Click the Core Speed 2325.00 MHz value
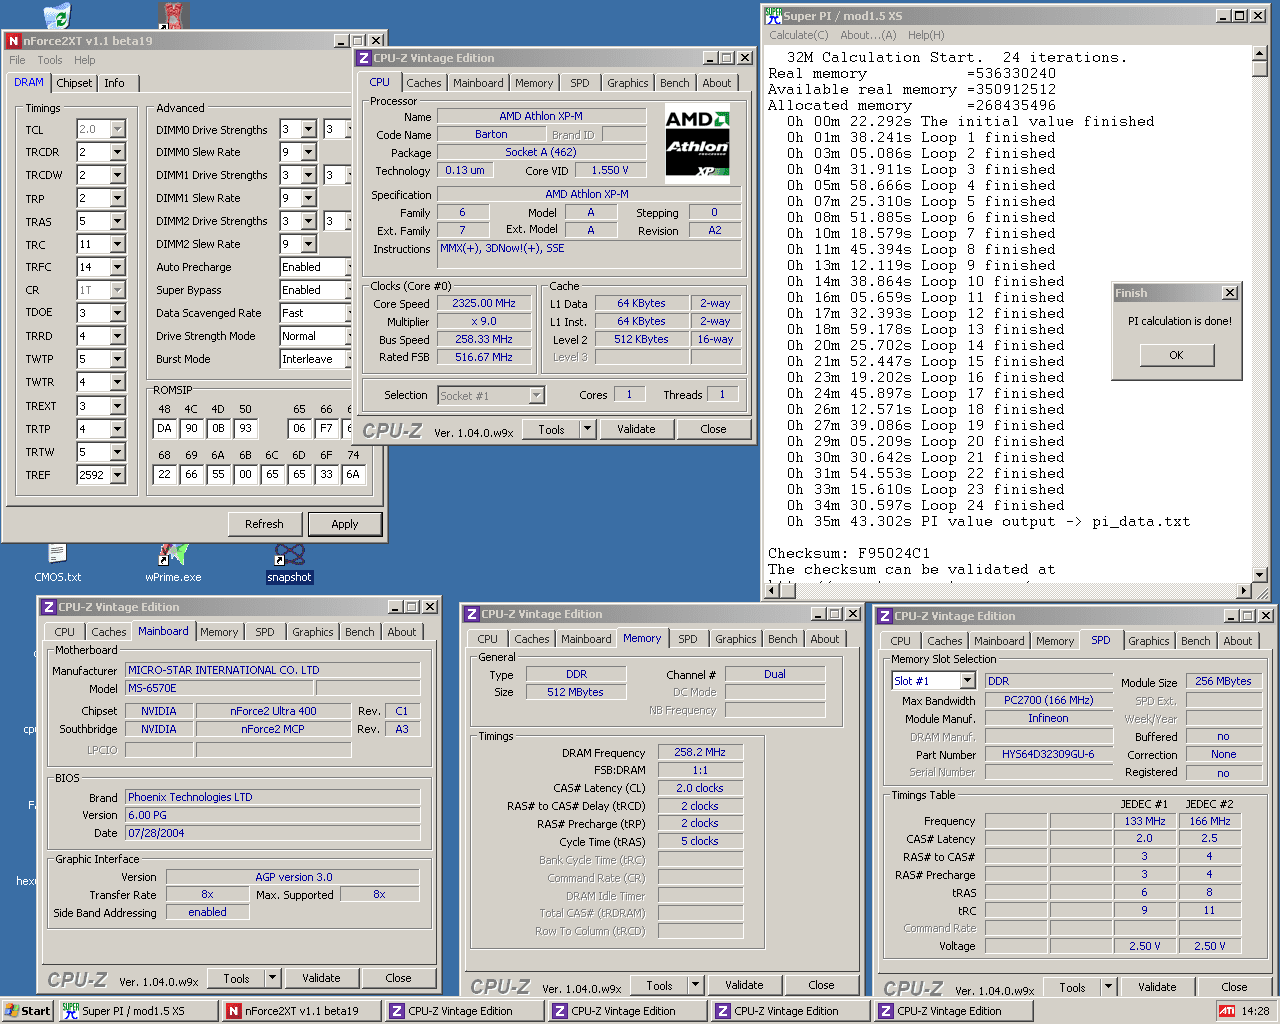 click(484, 303)
